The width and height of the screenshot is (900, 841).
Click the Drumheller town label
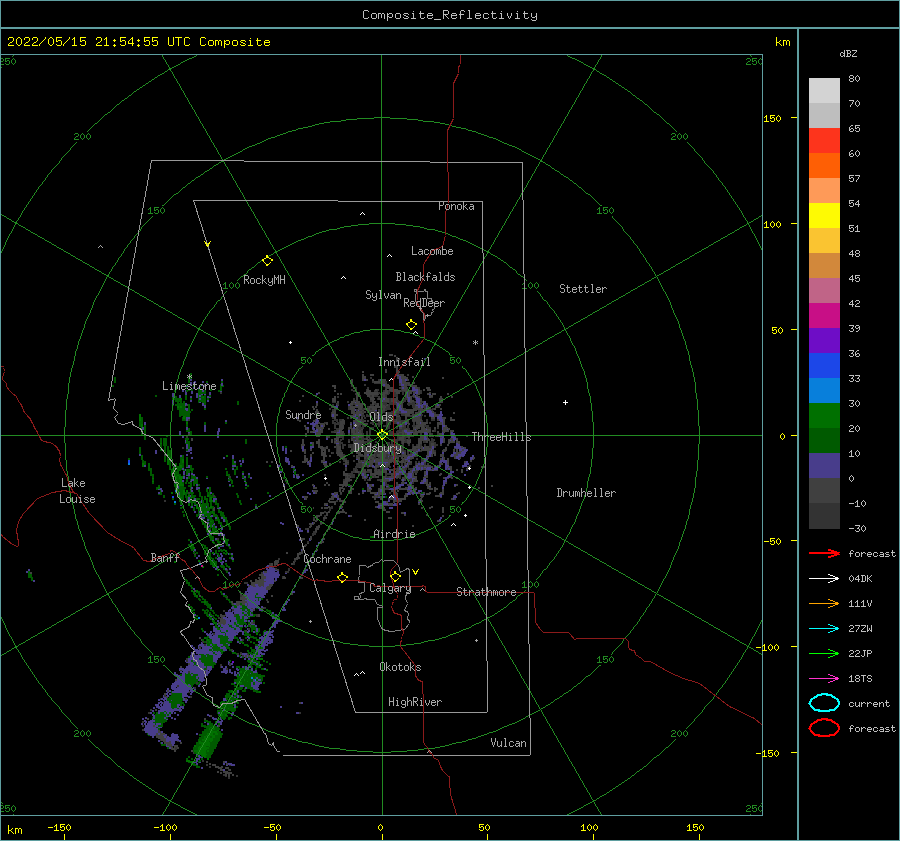(x=586, y=493)
